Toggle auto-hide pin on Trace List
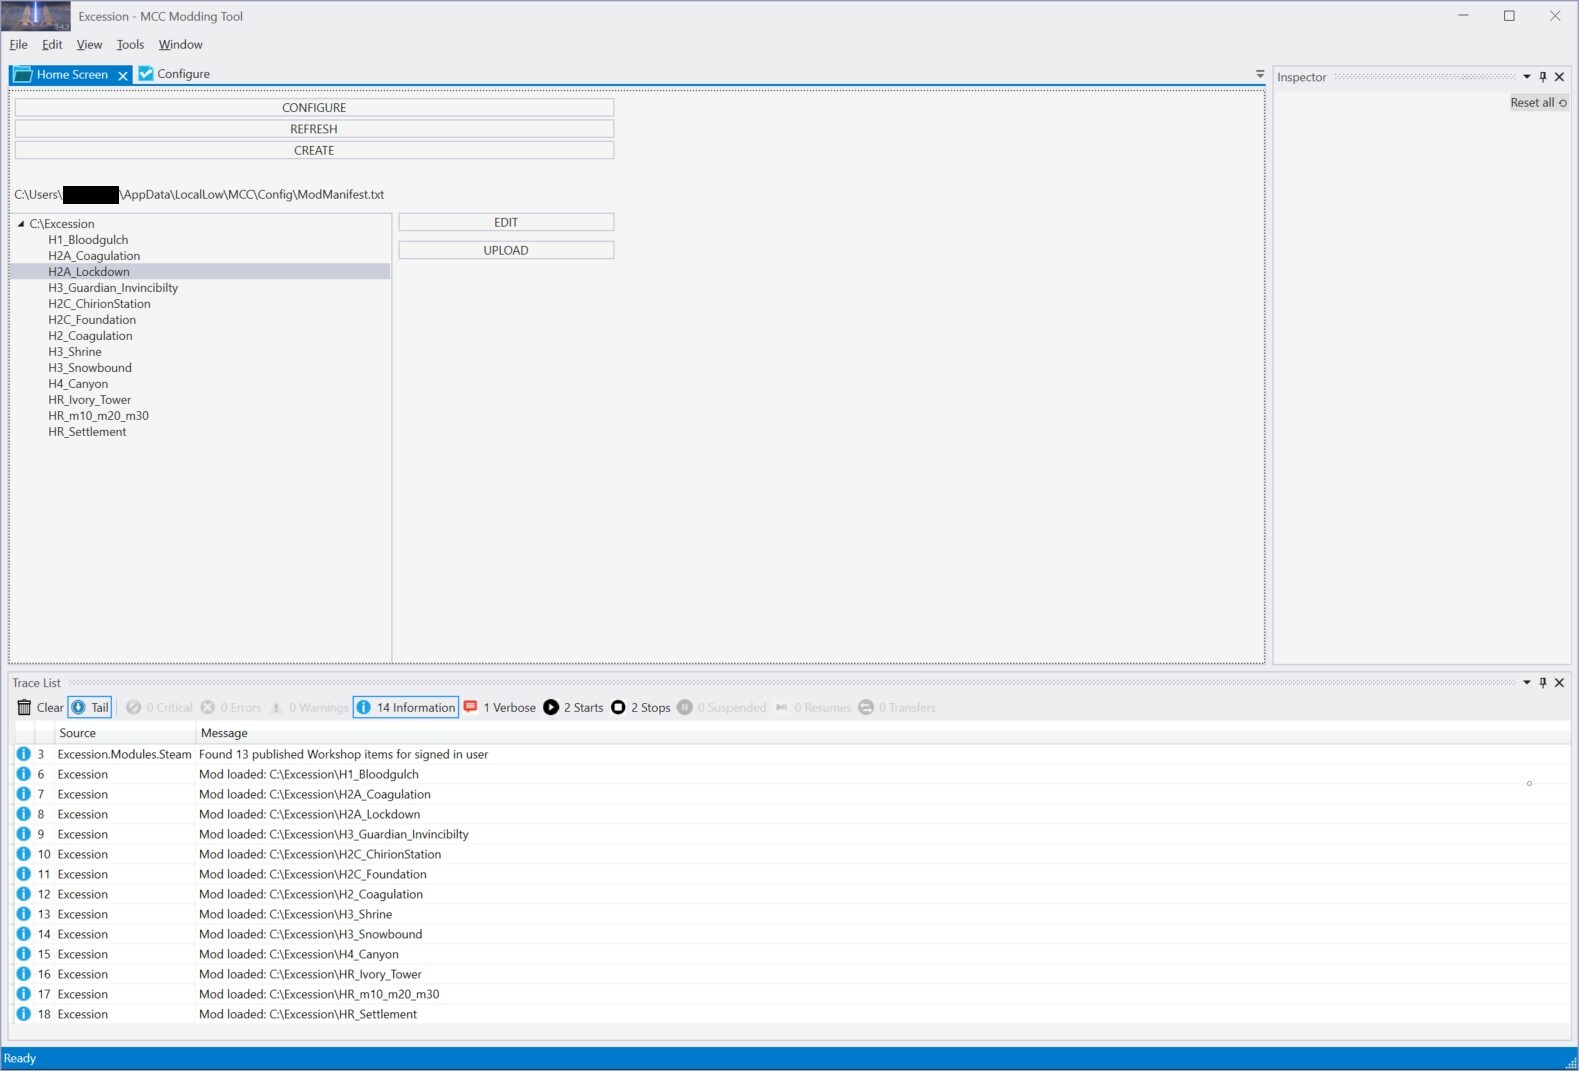The width and height of the screenshot is (1579, 1071). (1543, 683)
